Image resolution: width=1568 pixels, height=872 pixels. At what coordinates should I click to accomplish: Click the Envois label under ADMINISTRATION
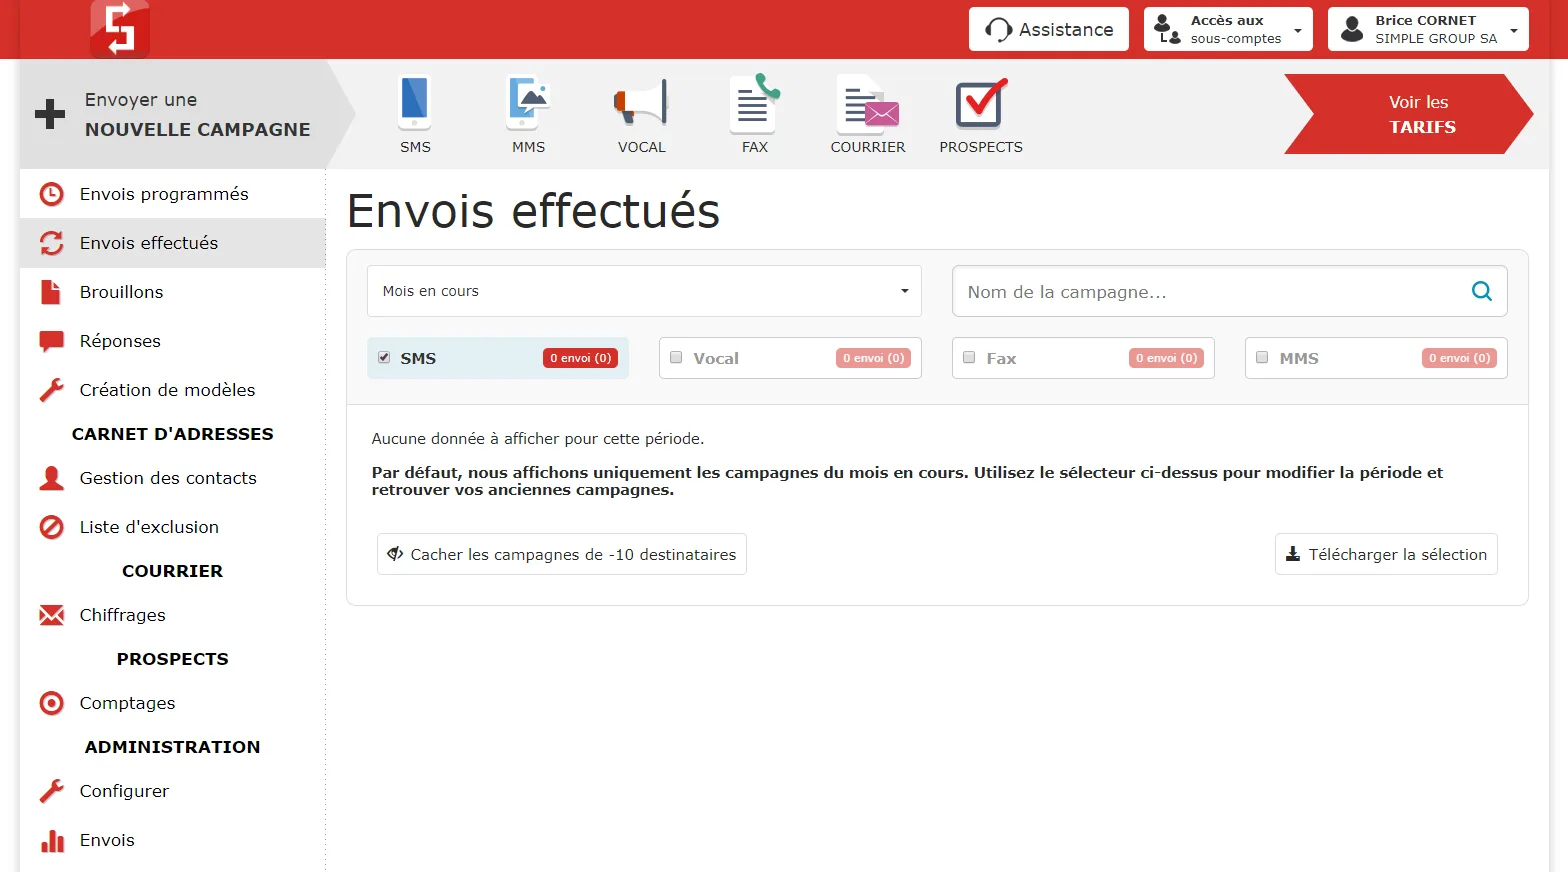click(107, 840)
